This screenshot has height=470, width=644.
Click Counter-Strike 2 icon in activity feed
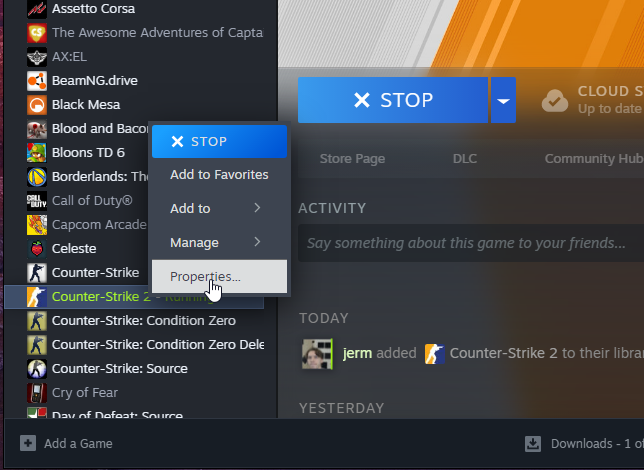(x=435, y=354)
